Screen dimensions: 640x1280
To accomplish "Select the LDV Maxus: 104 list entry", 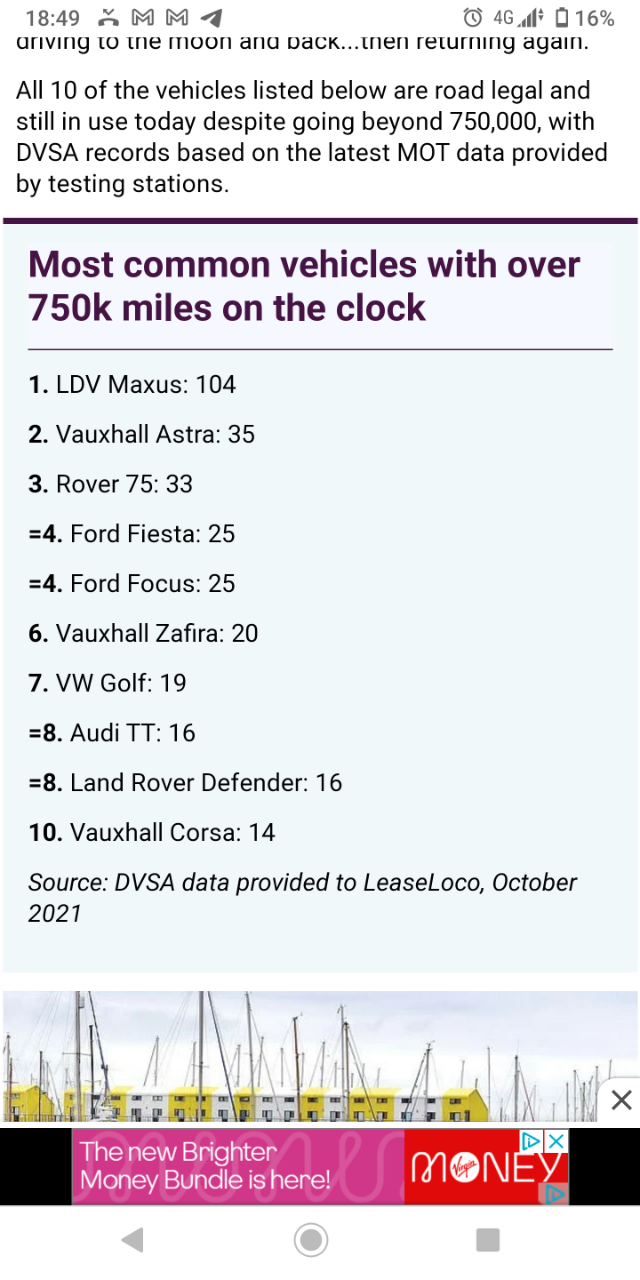I will [132, 384].
